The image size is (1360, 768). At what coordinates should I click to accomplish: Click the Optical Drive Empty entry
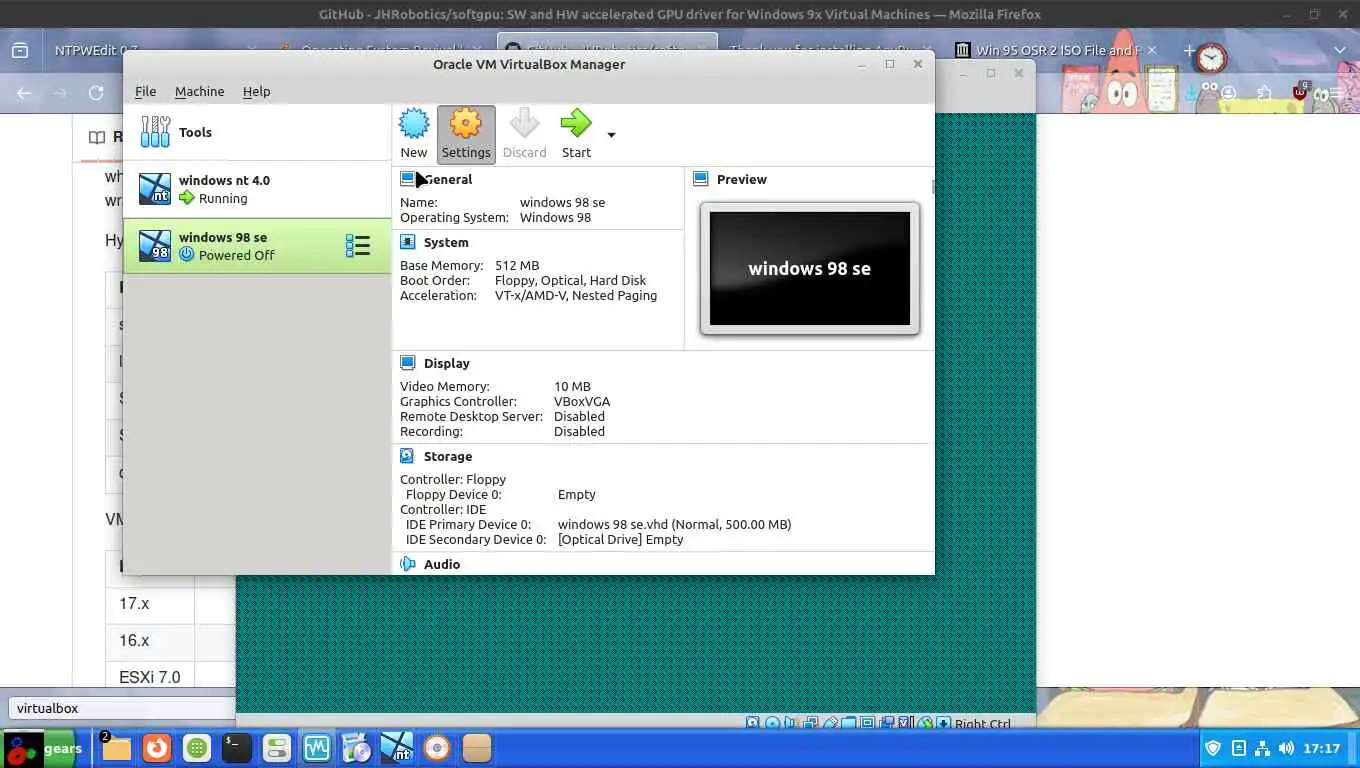(x=620, y=539)
